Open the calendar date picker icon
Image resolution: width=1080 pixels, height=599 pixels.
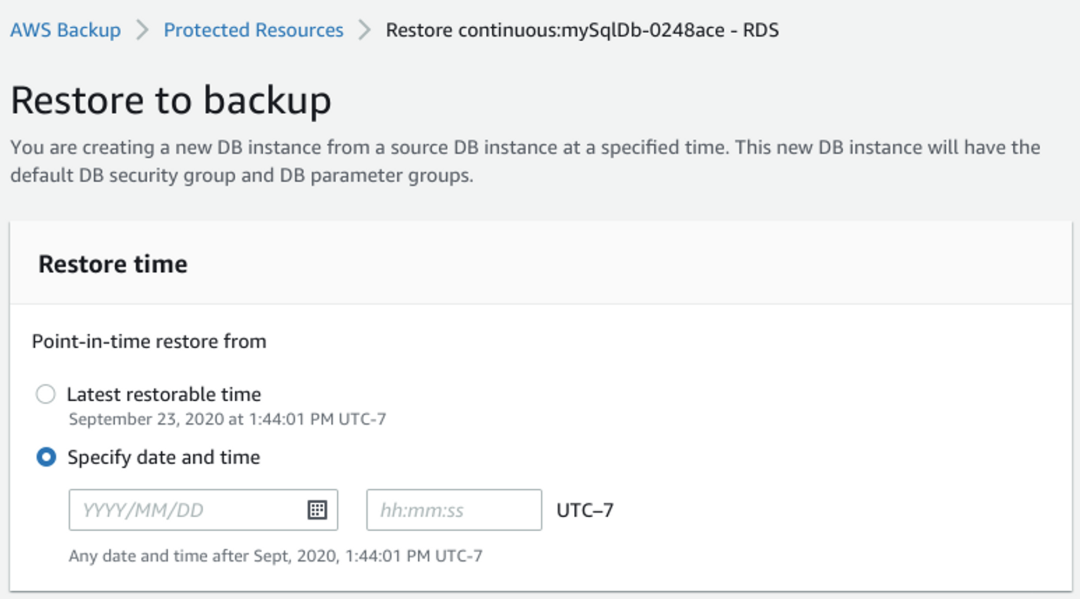click(317, 510)
